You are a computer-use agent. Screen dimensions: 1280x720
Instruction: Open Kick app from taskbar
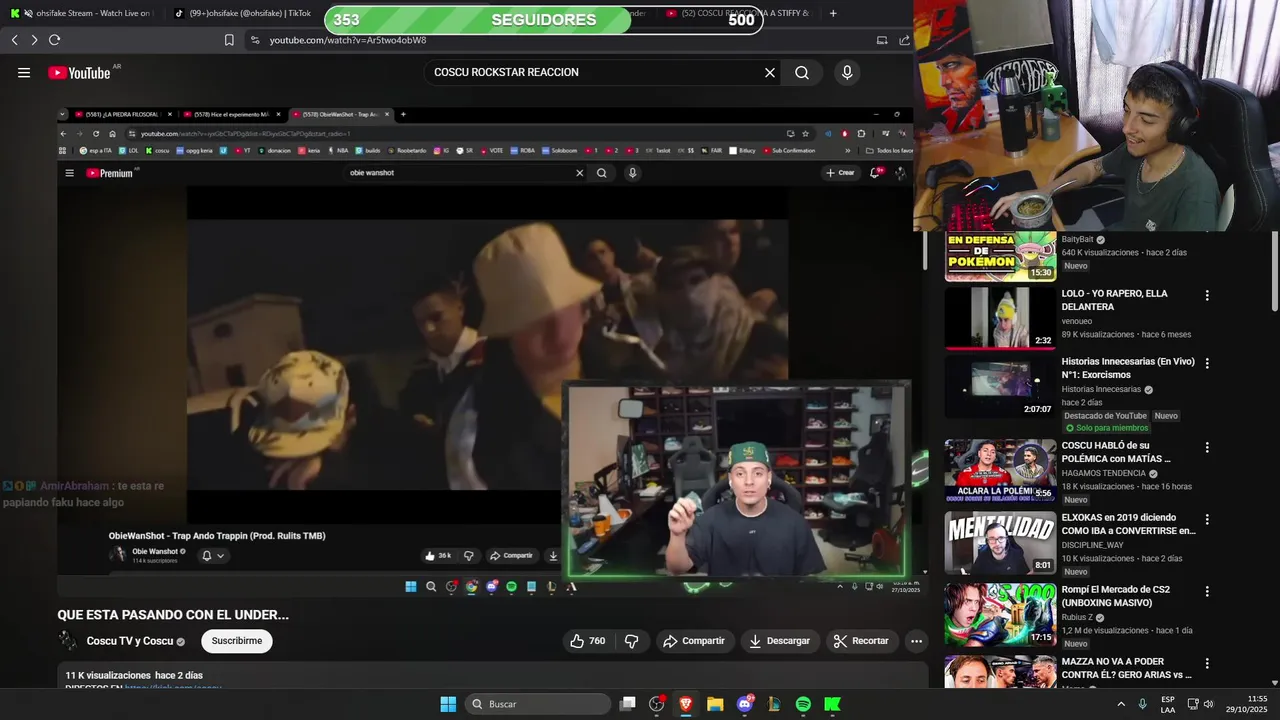[832, 704]
